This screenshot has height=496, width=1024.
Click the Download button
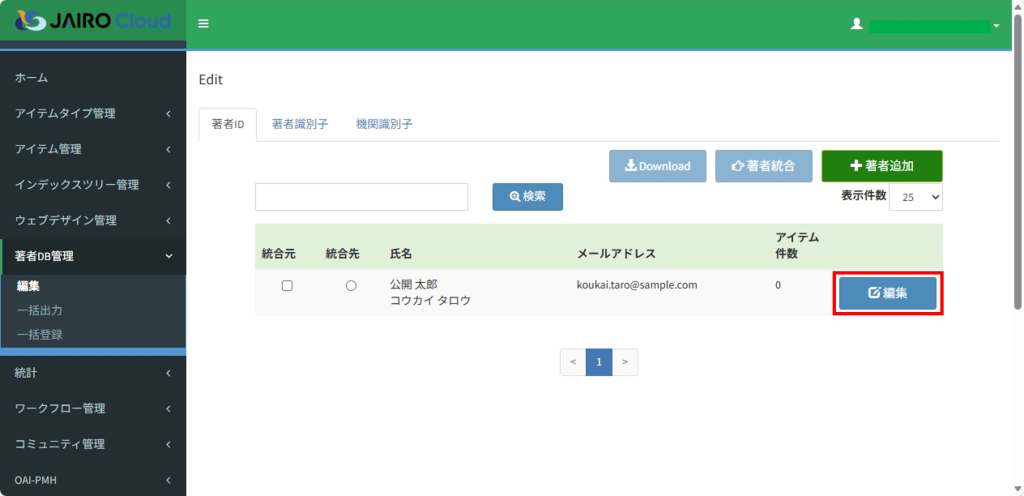click(x=658, y=166)
